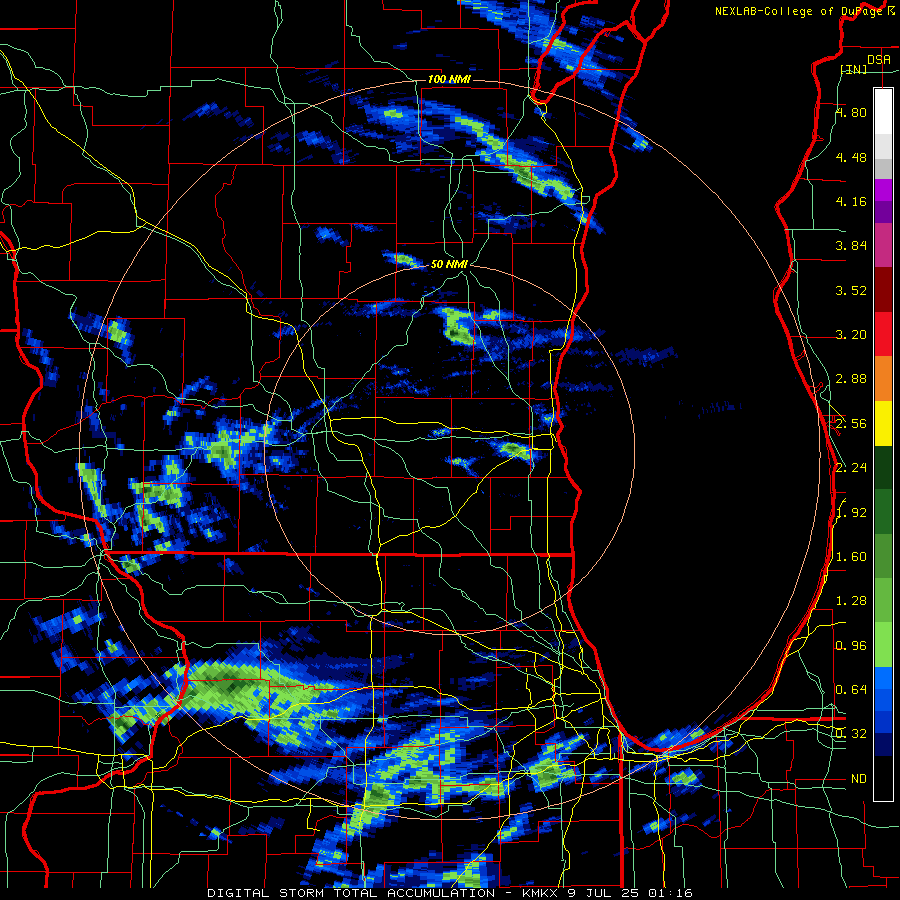Pick the white swatch atop the legend
This screenshot has height=900, width=900.
(x=883, y=111)
